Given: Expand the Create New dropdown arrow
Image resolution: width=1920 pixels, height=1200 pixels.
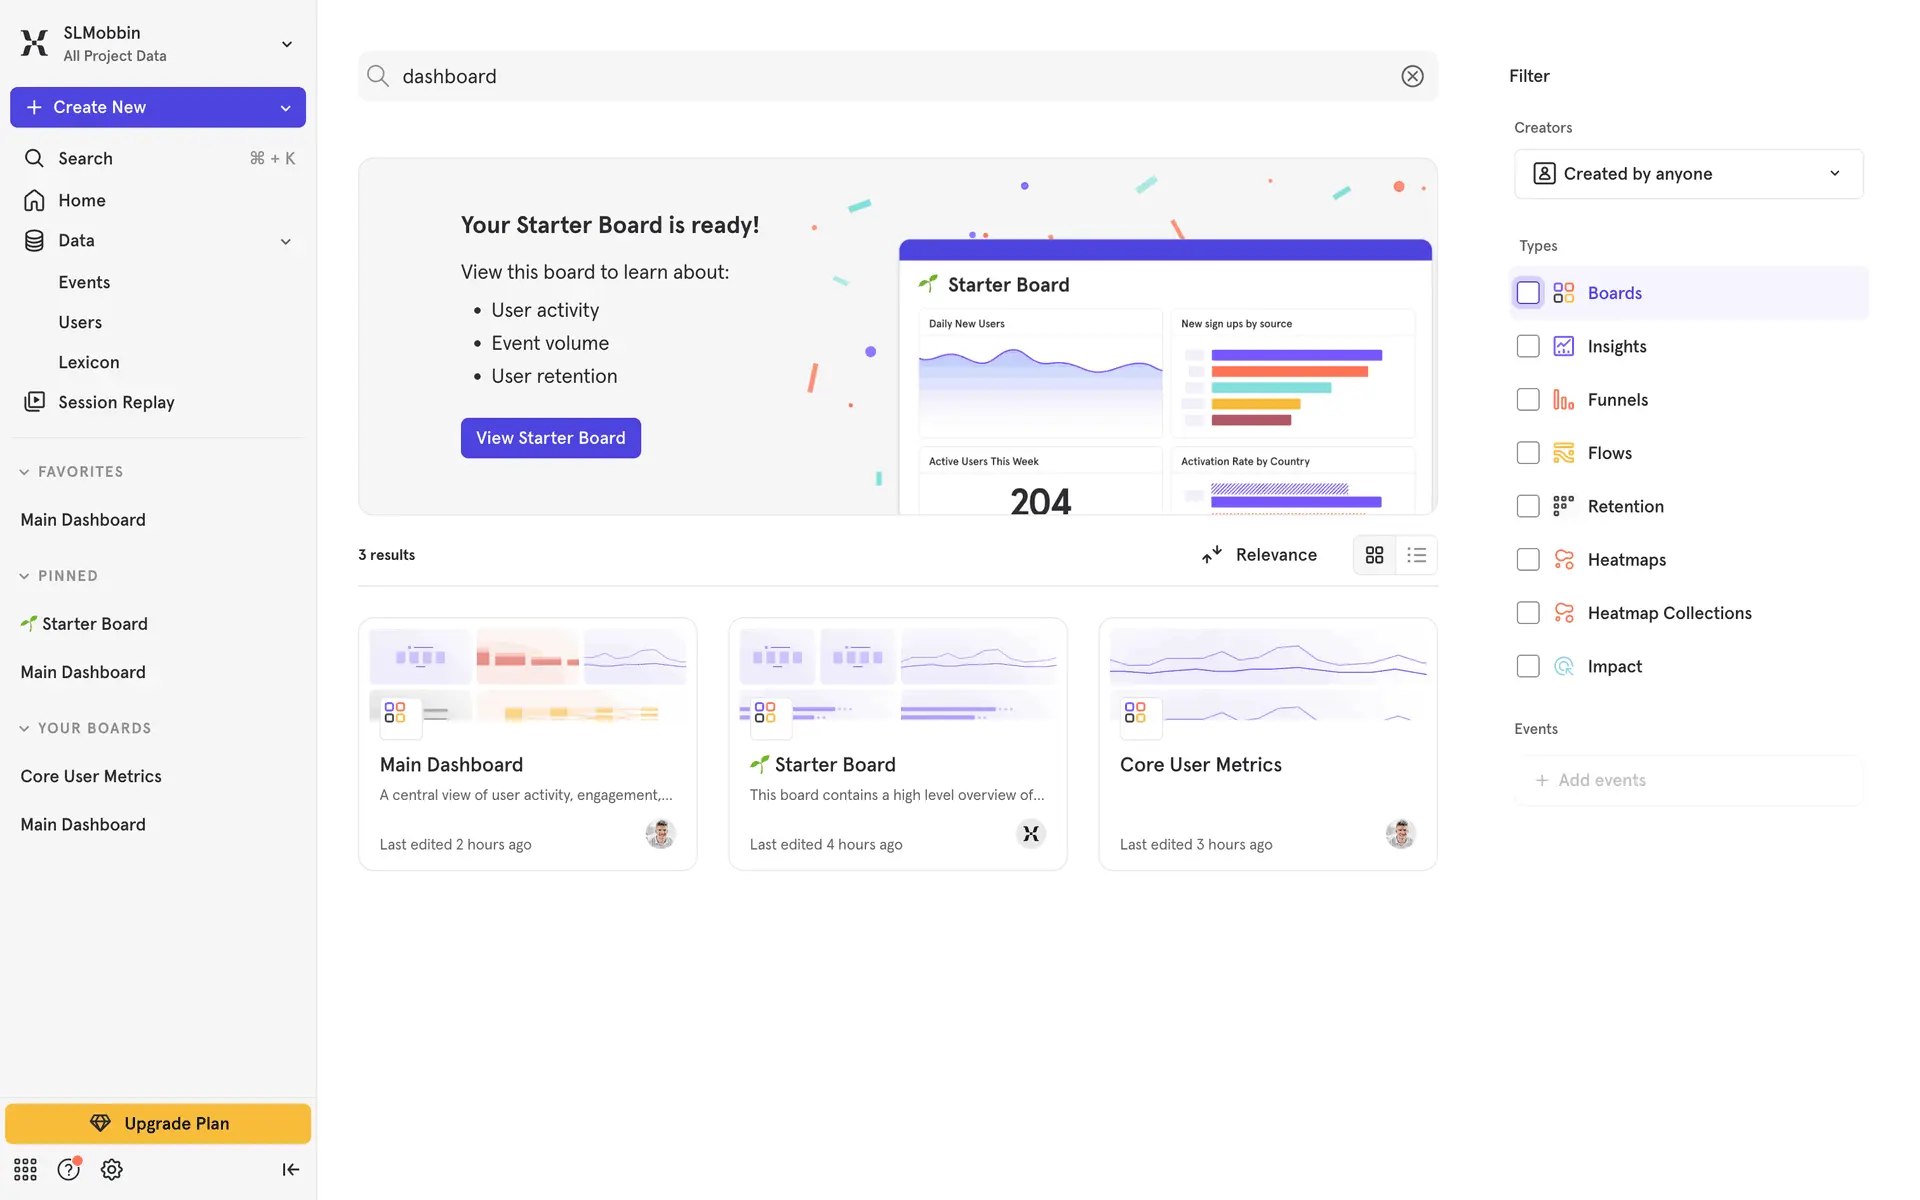Looking at the screenshot, I should click(286, 108).
